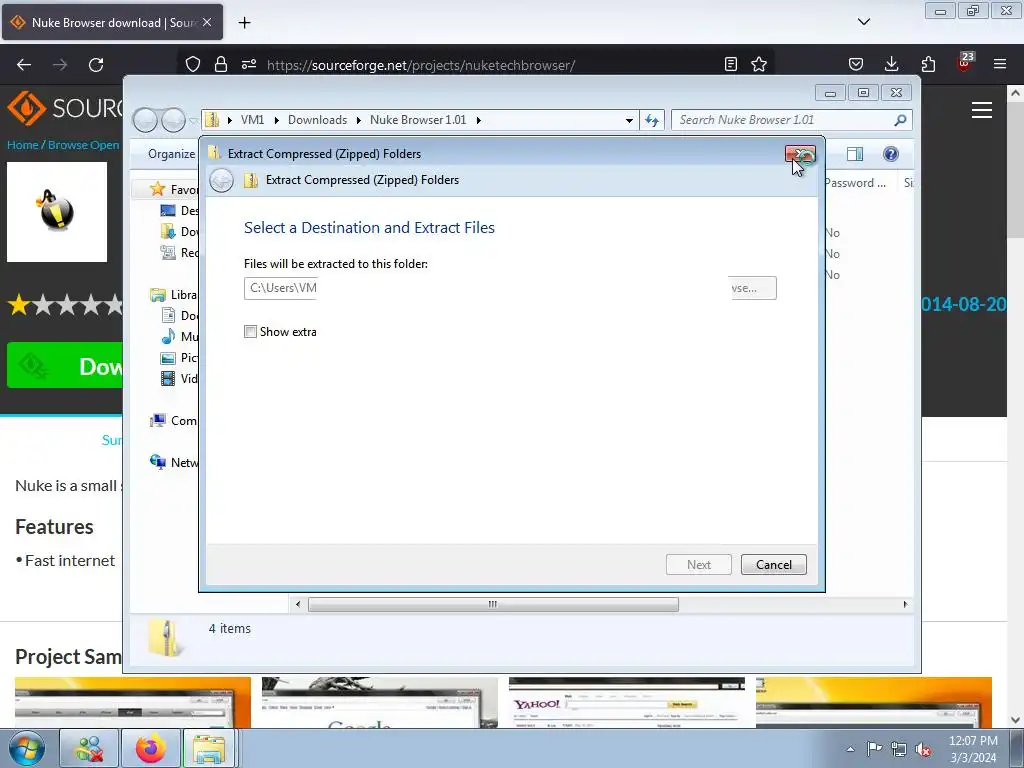Tick the Show extracted files checkbox
Viewport: 1024px width, 768px height.
(x=250, y=332)
